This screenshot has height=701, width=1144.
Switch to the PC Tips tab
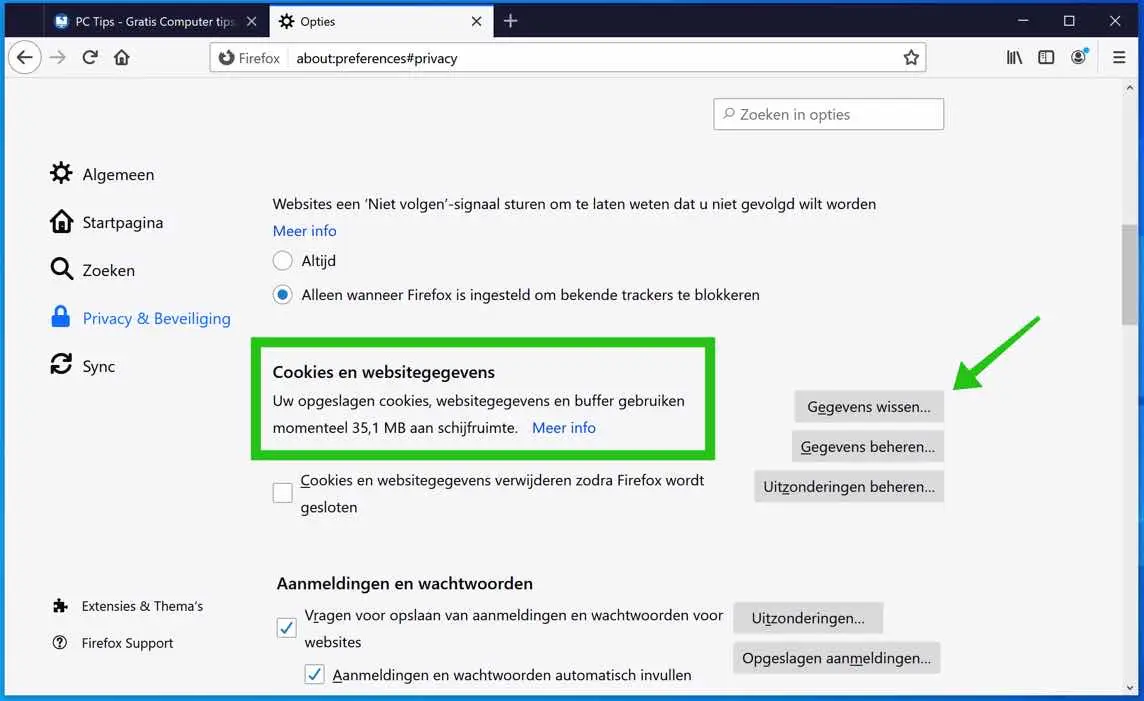[155, 21]
